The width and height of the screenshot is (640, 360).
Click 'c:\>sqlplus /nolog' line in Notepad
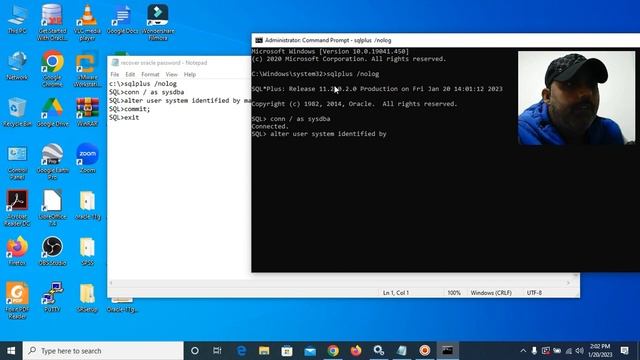(x=143, y=84)
